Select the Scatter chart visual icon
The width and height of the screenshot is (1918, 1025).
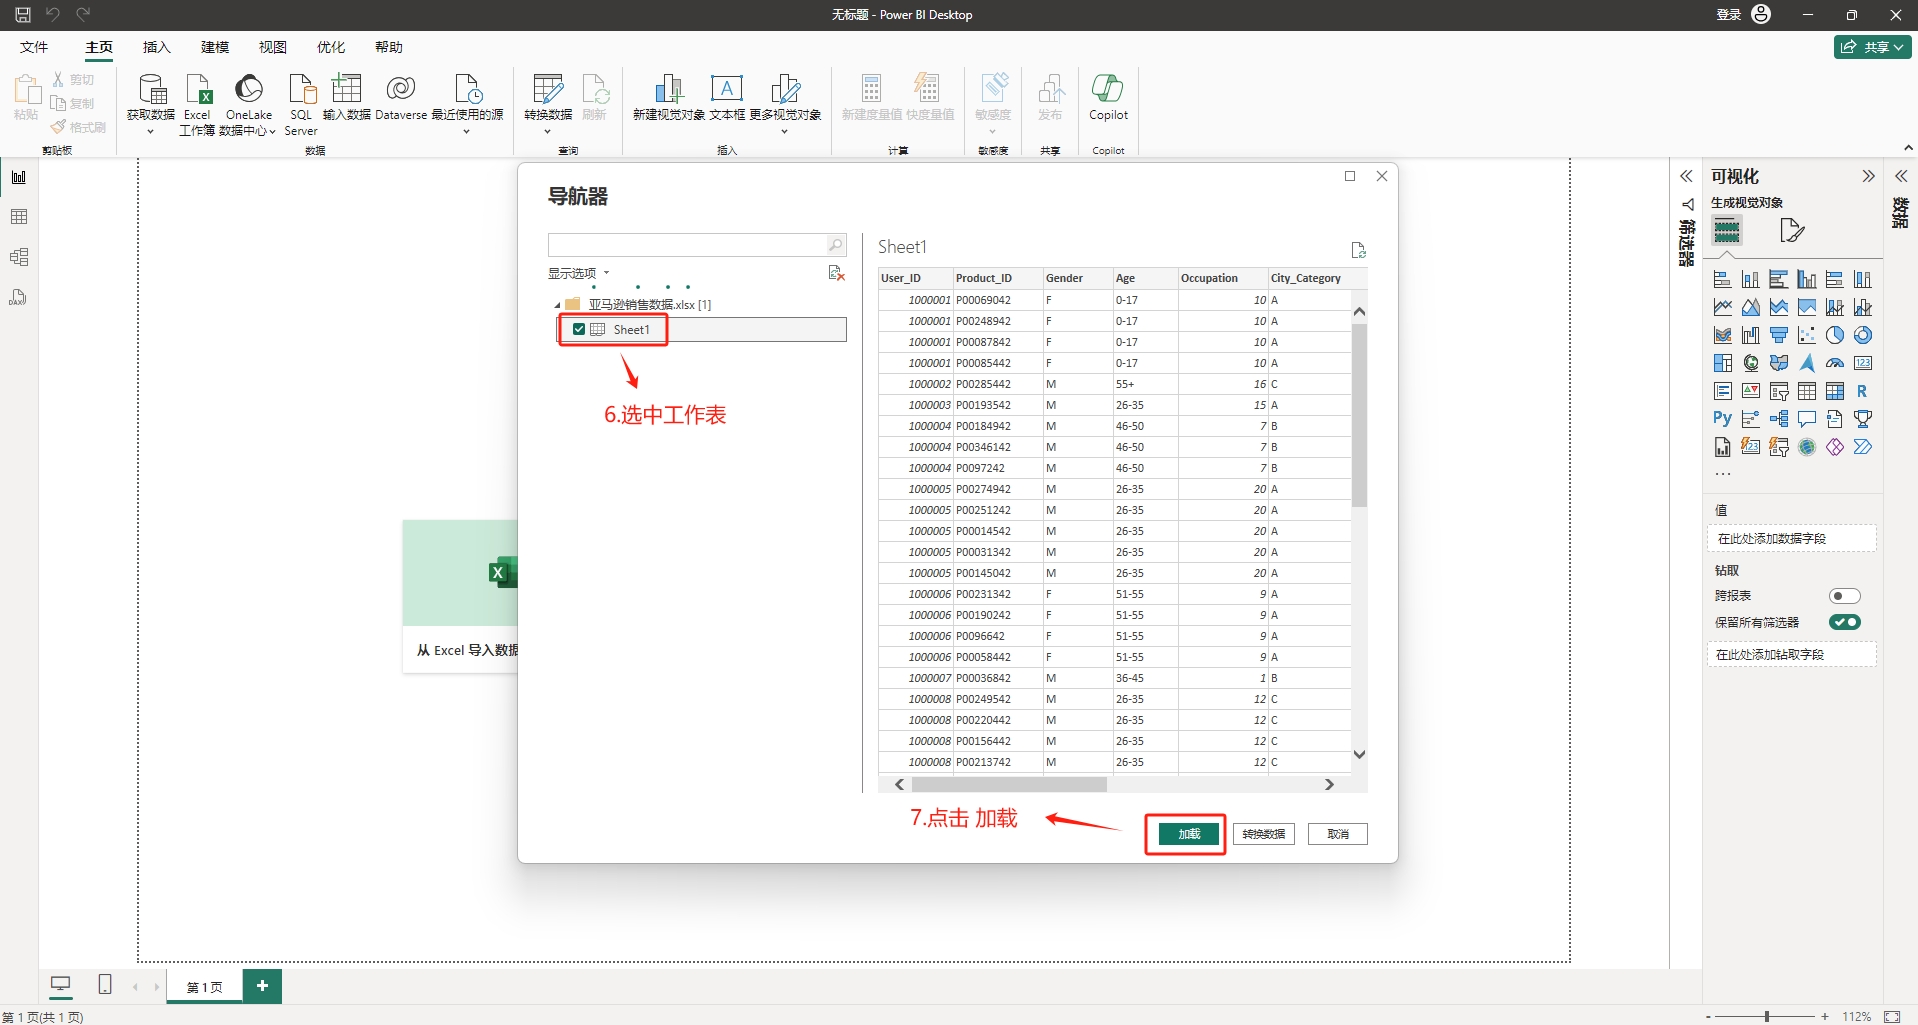(x=1806, y=335)
